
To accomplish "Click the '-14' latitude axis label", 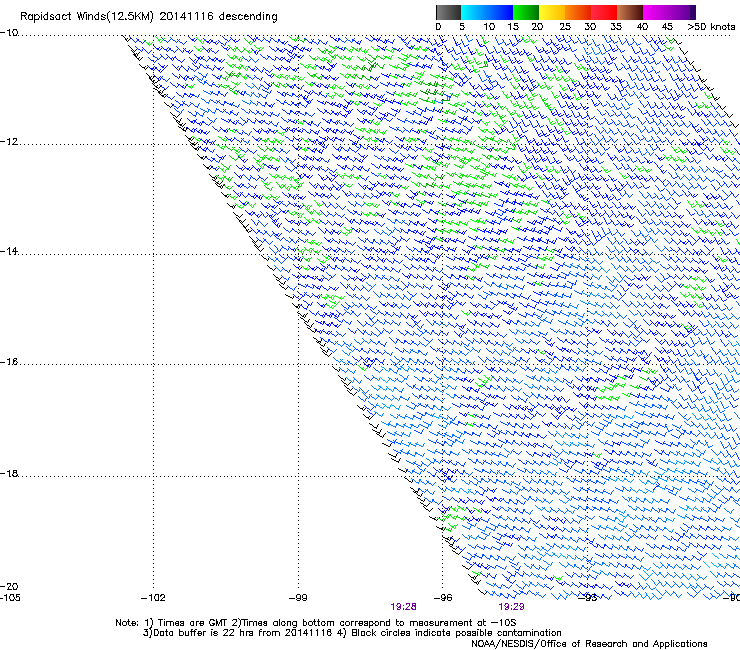I will pos(9,251).
